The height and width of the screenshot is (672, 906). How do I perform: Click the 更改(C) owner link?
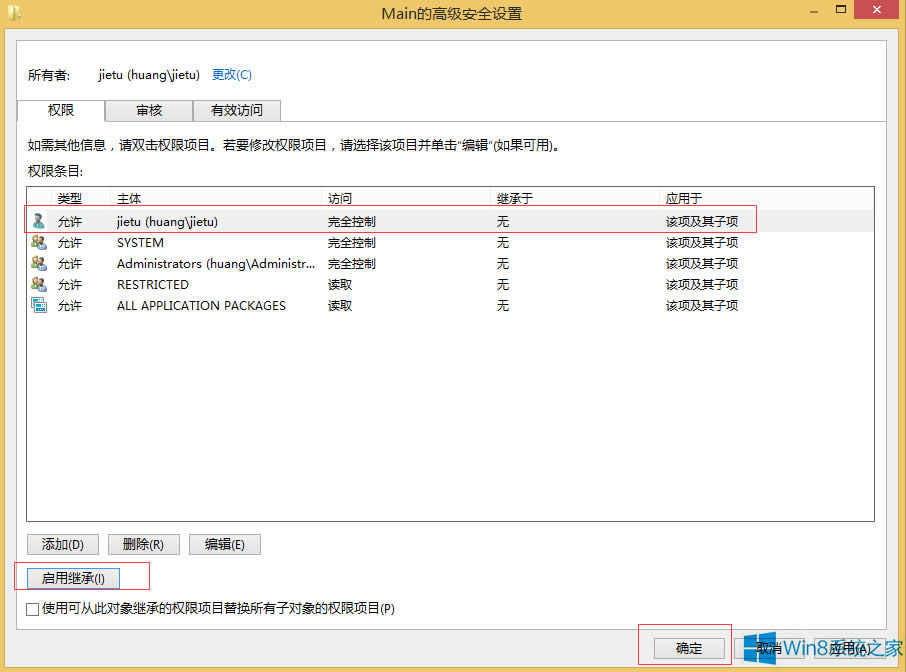[x=232, y=74]
